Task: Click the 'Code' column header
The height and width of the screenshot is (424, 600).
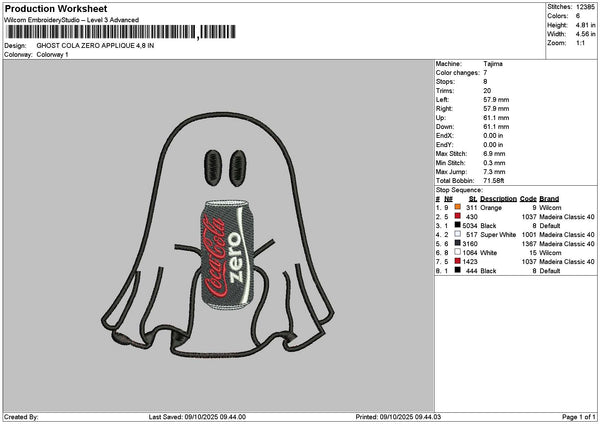Action: pos(528,199)
